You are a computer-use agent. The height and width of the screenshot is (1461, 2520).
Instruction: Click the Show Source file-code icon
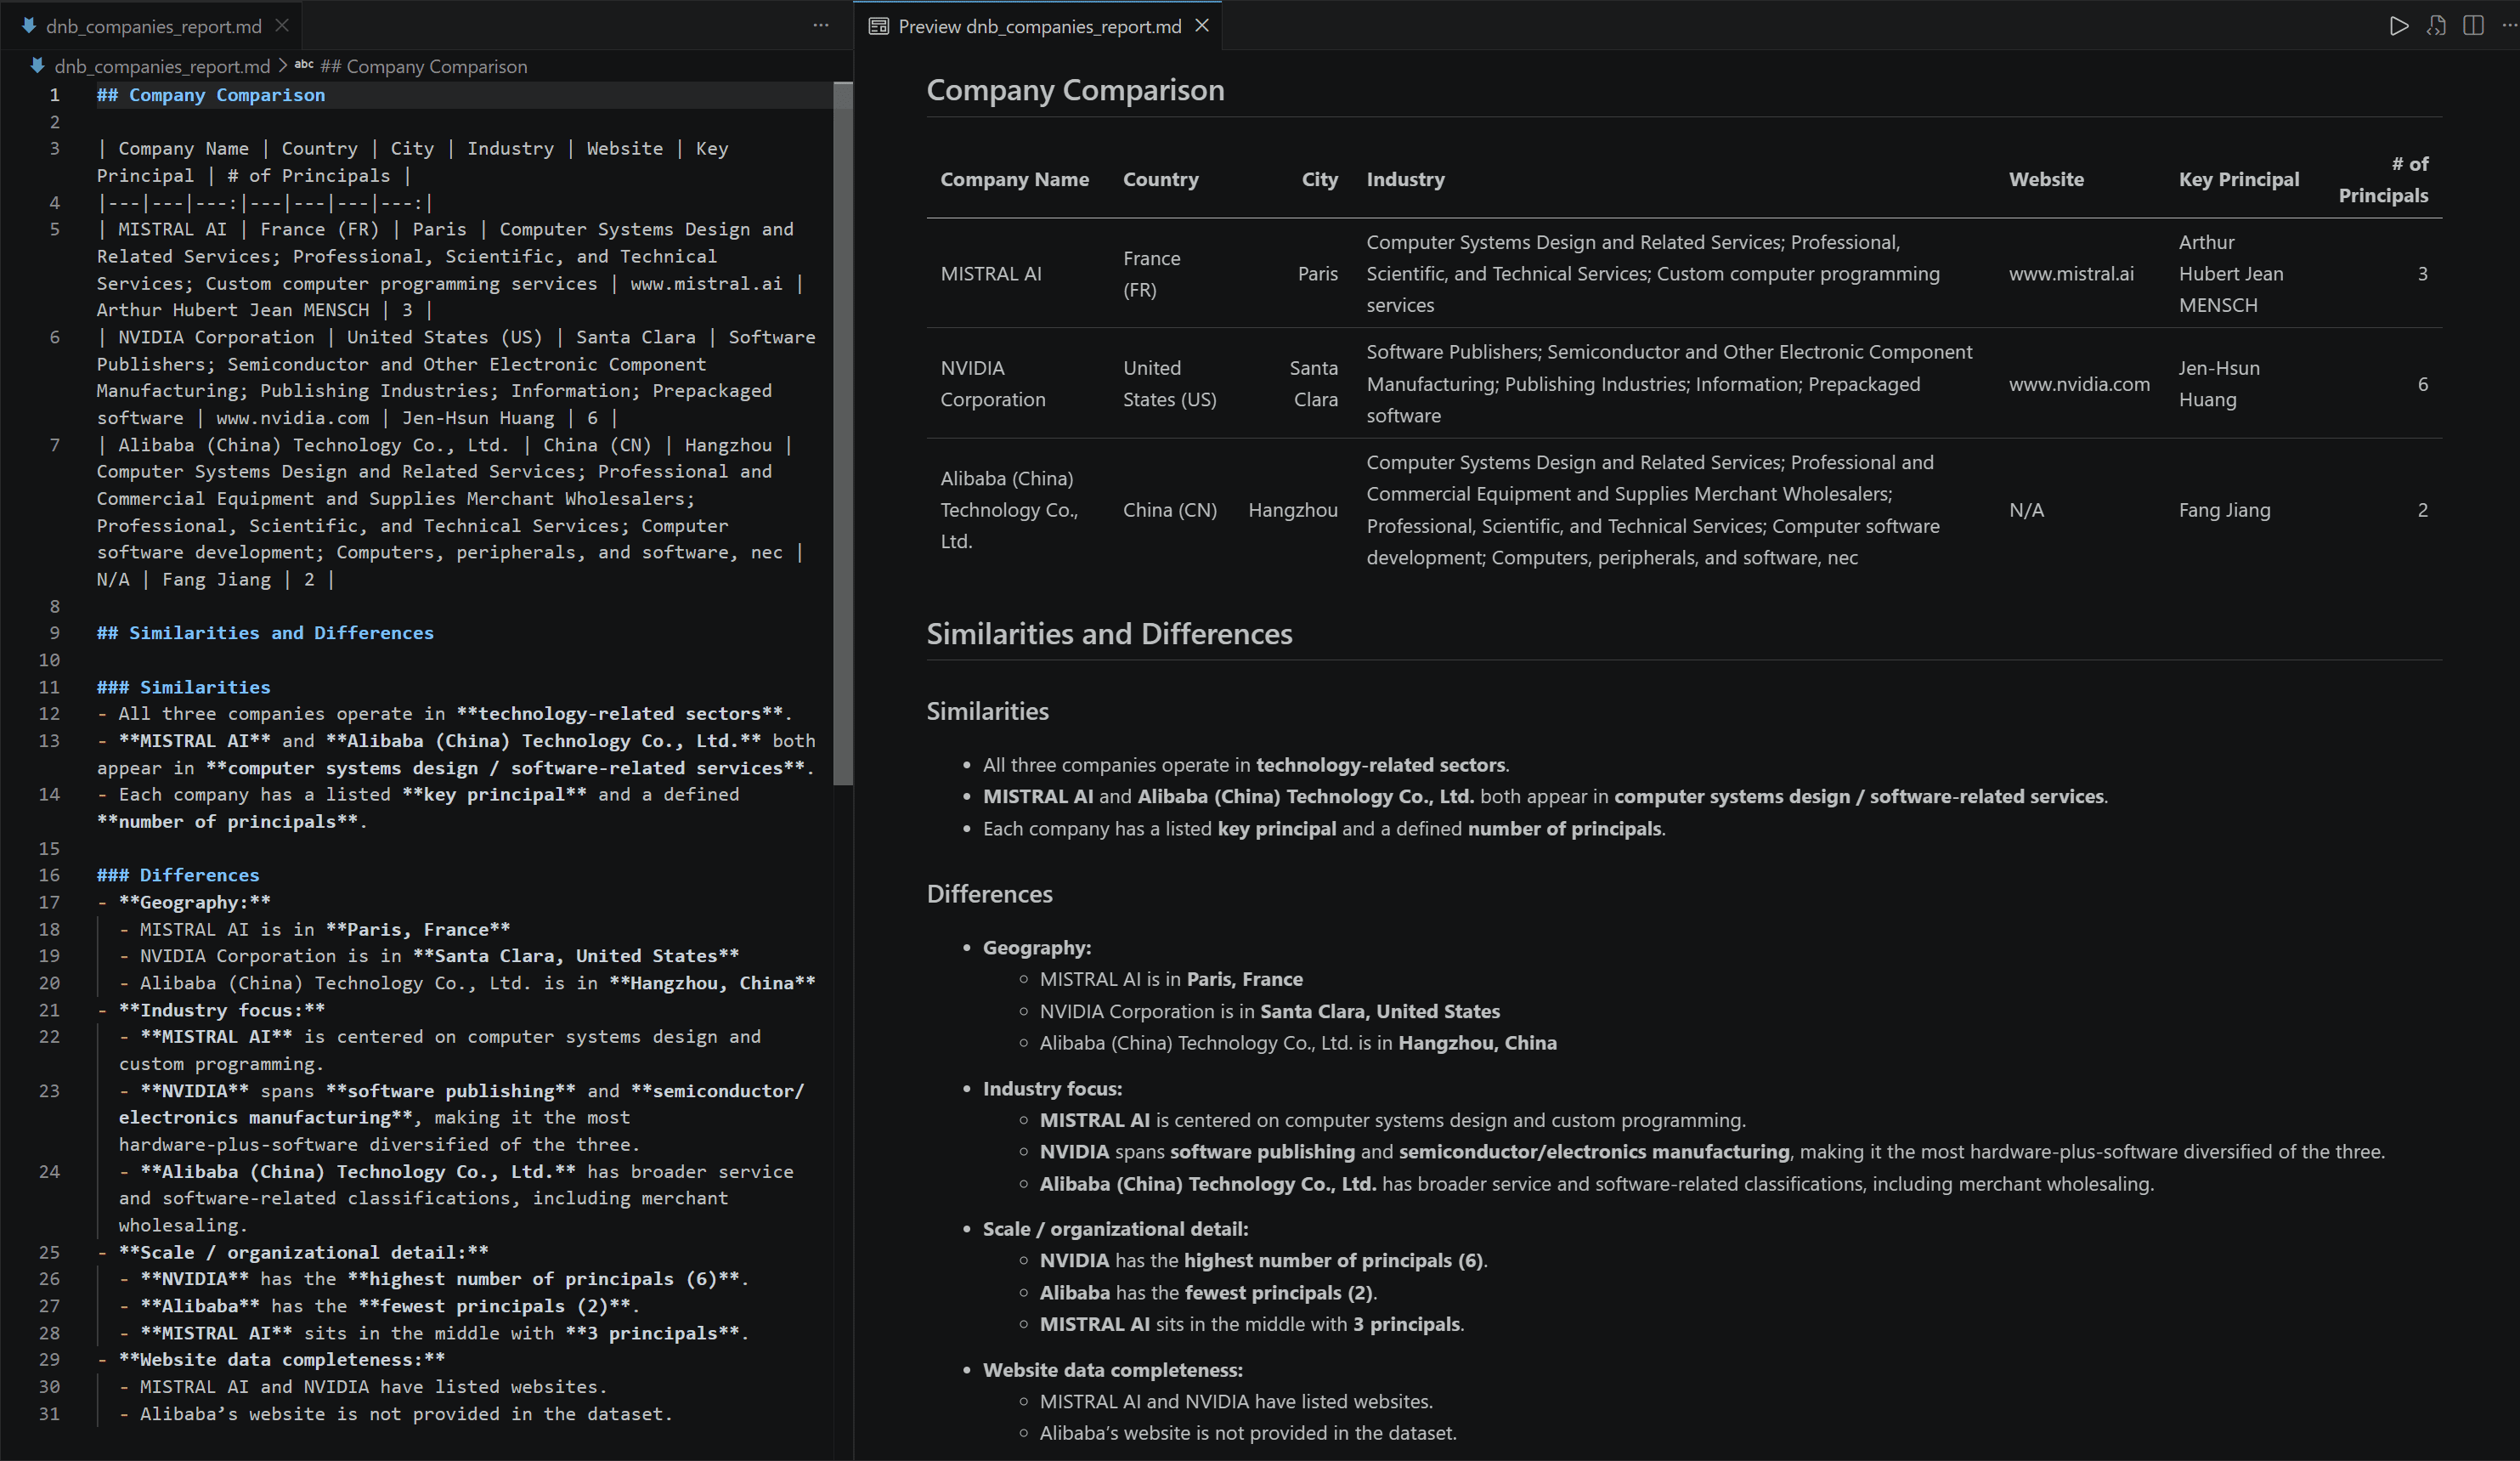(x=2436, y=26)
